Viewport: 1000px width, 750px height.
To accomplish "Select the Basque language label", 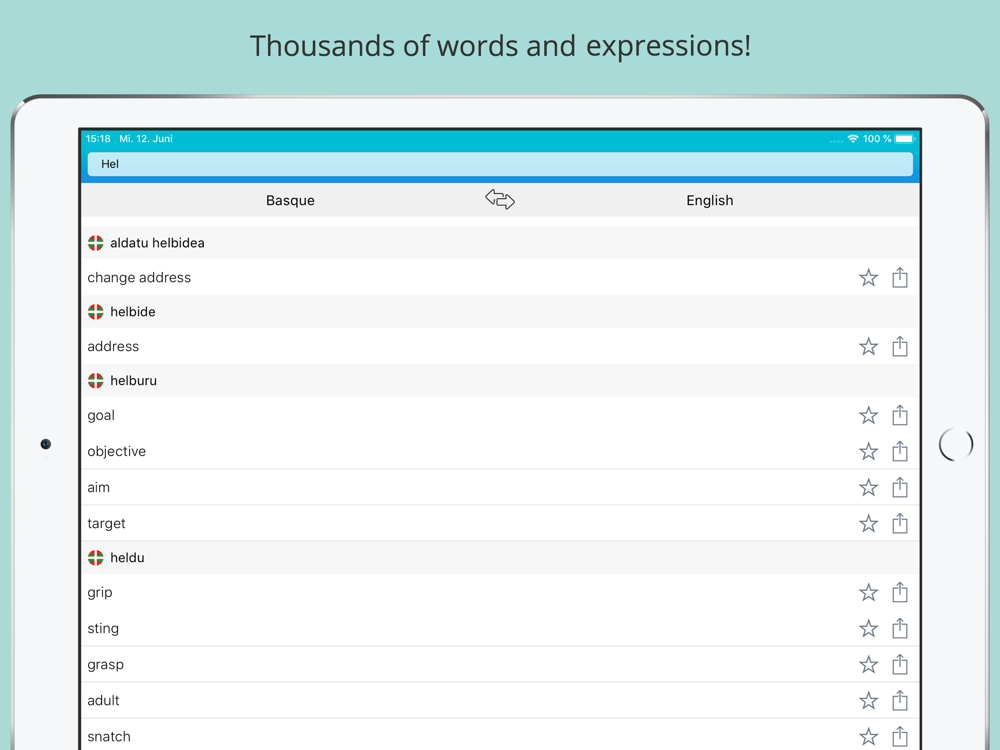I will (x=290, y=200).
